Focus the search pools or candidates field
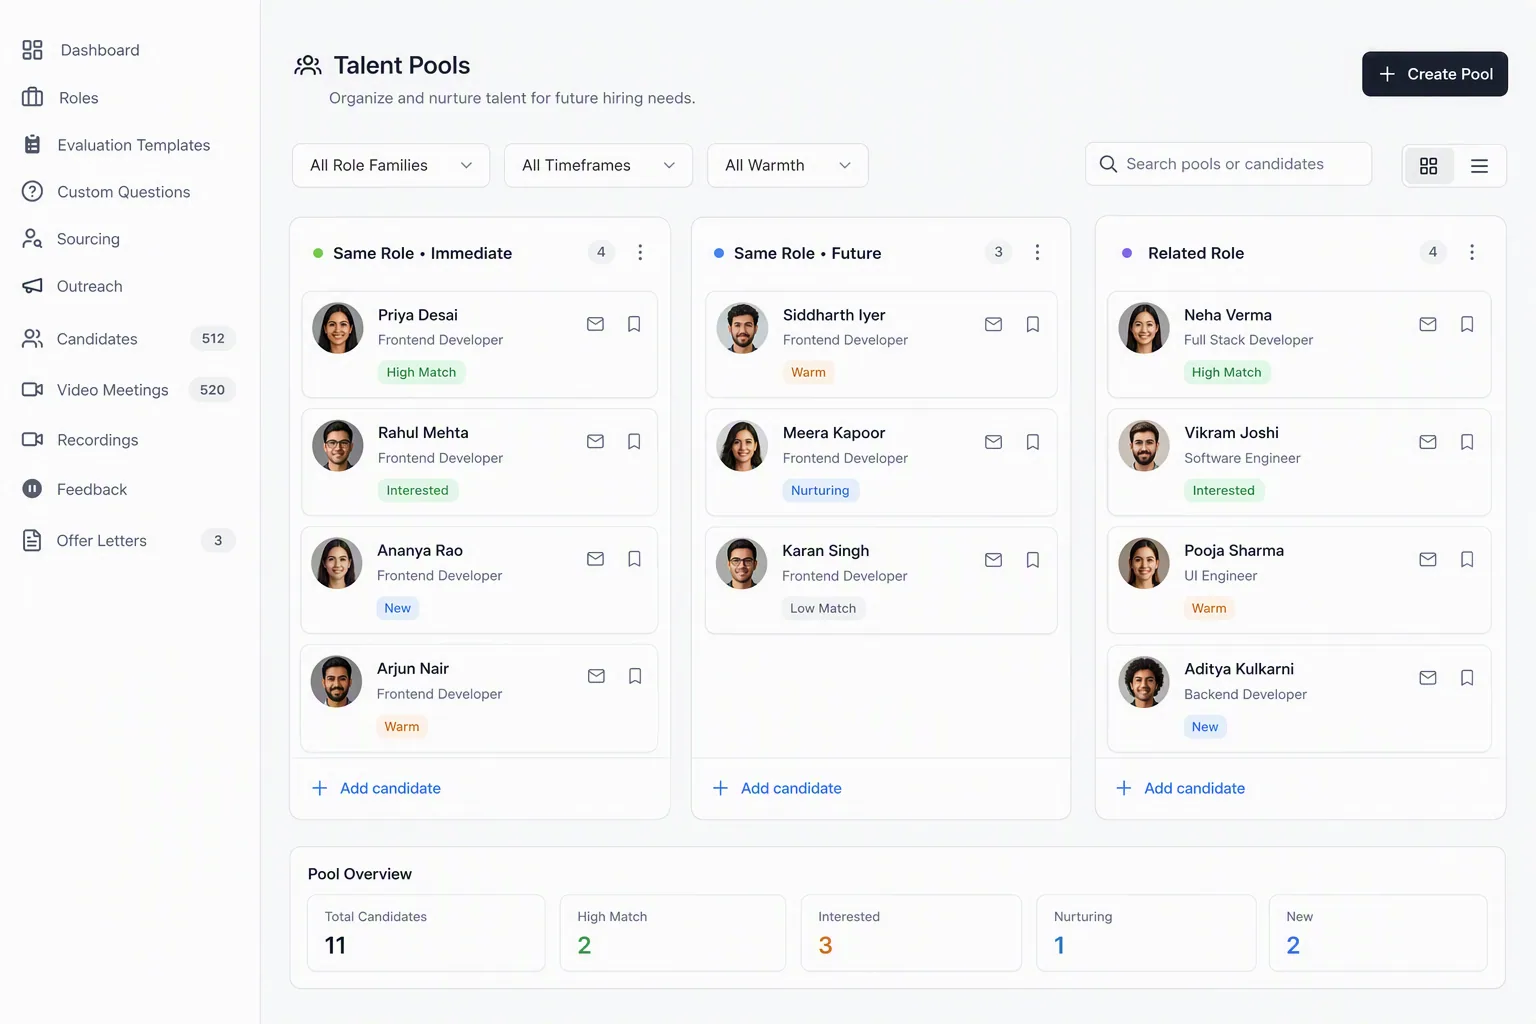1536x1024 pixels. click(x=1229, y=164)
